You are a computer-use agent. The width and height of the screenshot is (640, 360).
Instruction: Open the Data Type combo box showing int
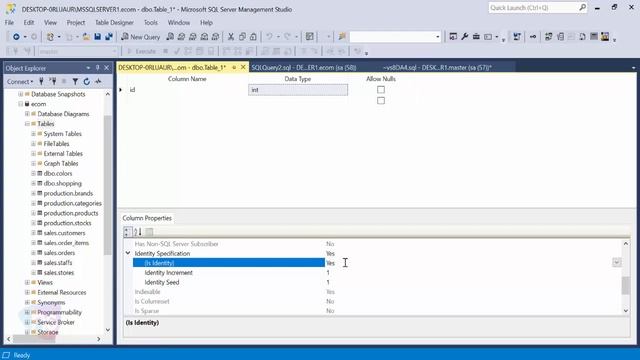(298, 90)
